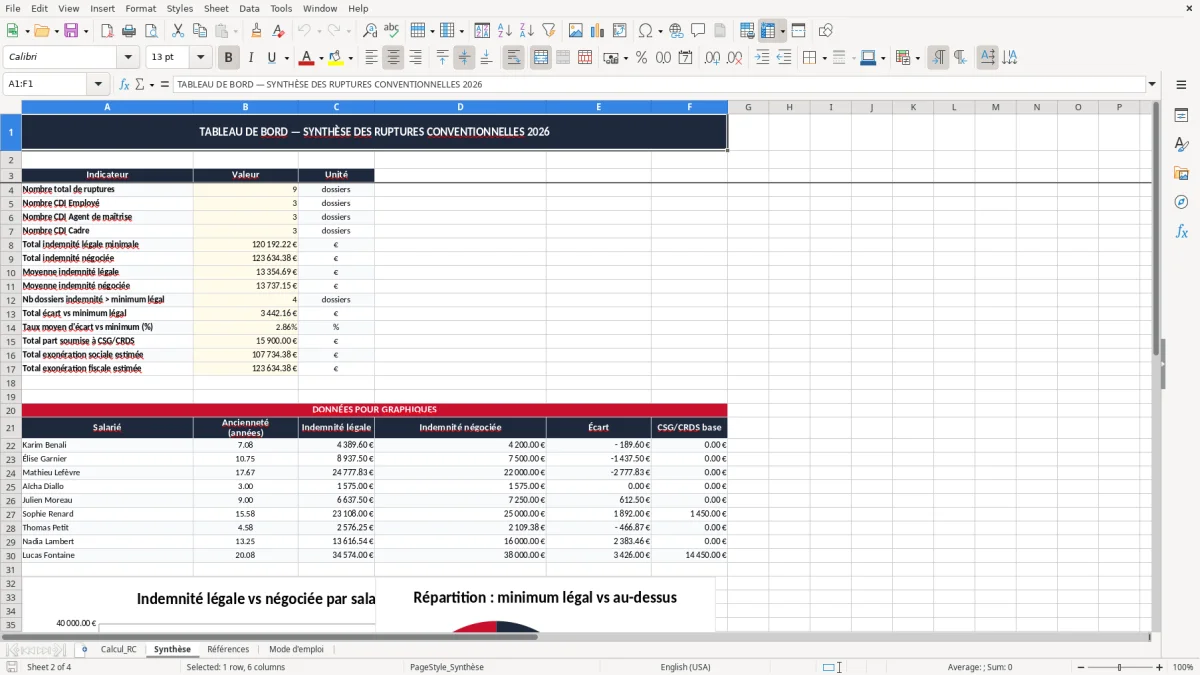Open the Styles sidebar panel

(1181, 144)
